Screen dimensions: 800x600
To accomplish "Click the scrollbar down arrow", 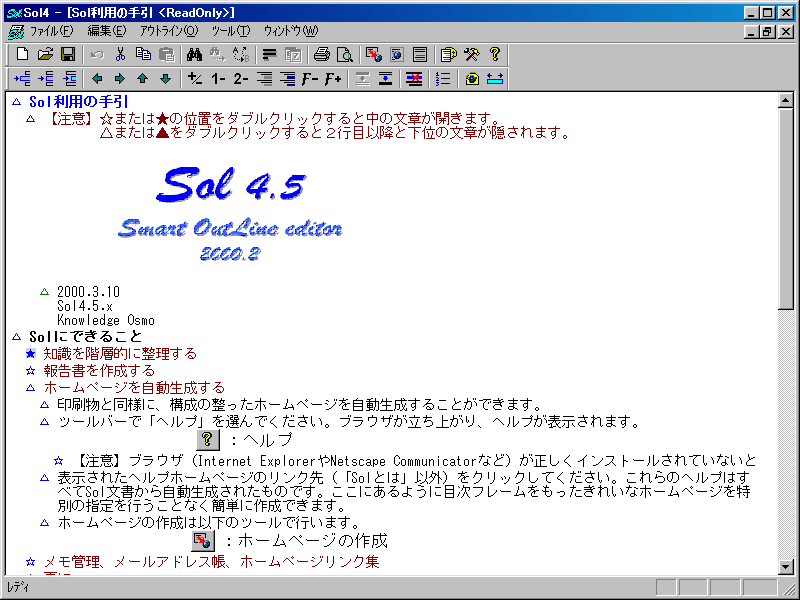I will [x=786, y=567].
